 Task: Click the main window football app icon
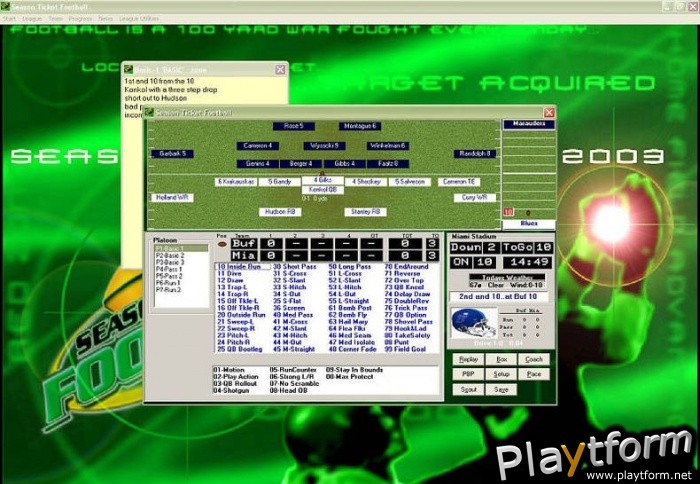coord(5,6)
